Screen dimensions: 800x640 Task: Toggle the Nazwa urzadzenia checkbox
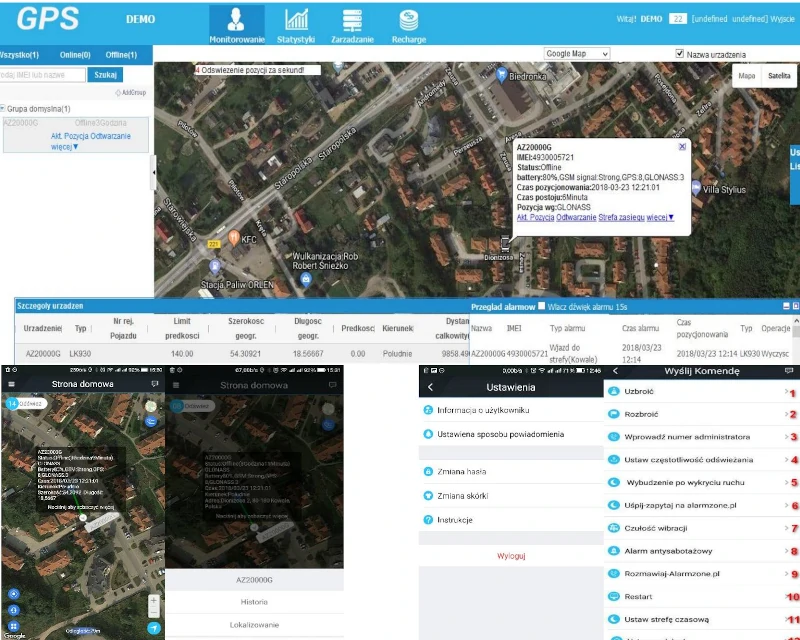coord(680,54)
